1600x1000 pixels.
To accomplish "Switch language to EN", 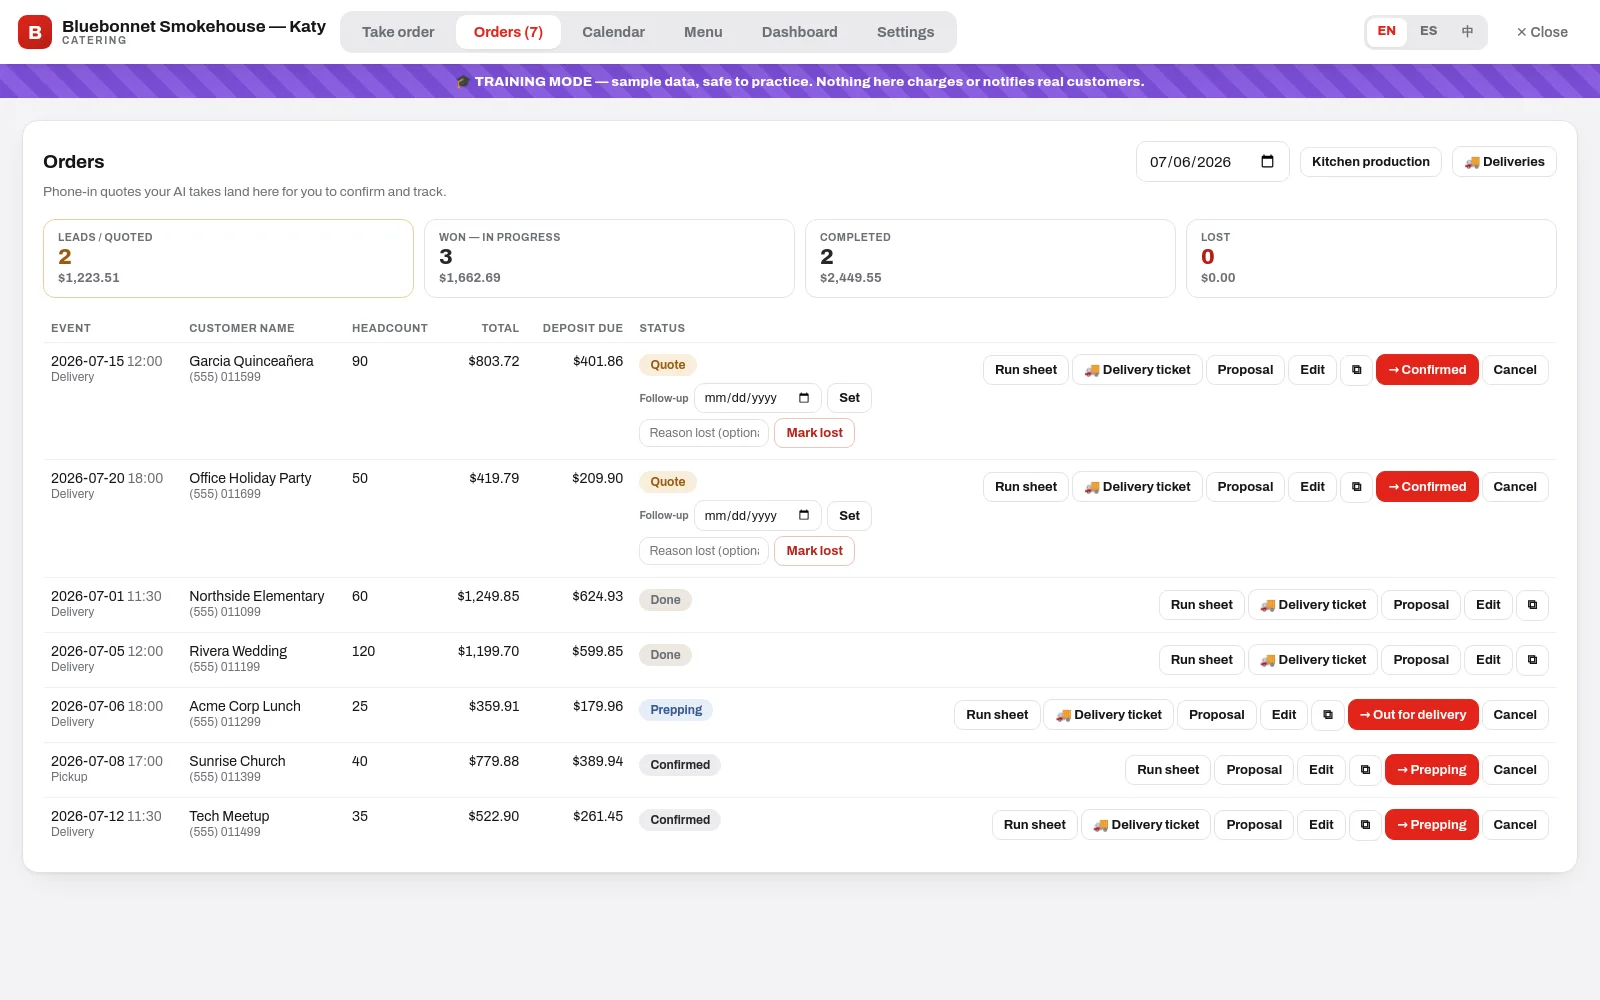I will [1386, 31].
